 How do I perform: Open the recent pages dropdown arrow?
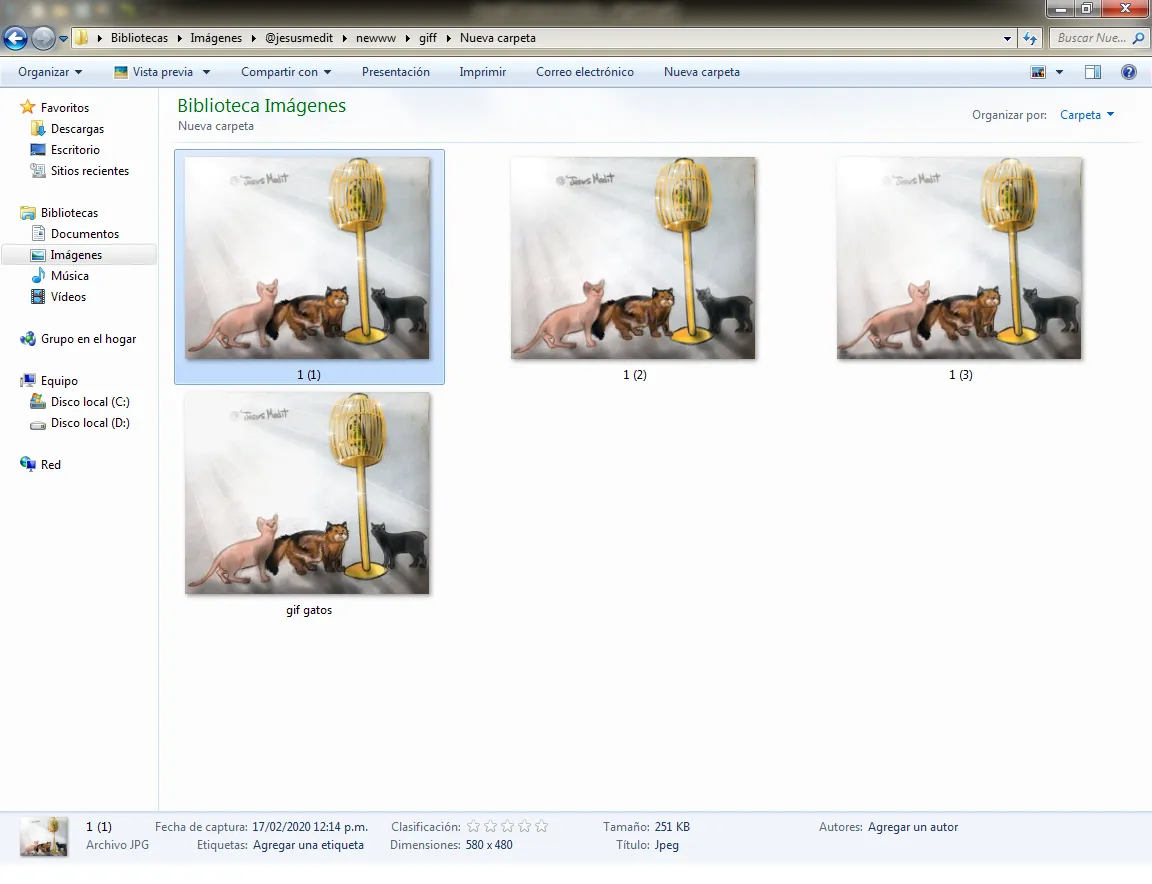click(x=63, y=38)
